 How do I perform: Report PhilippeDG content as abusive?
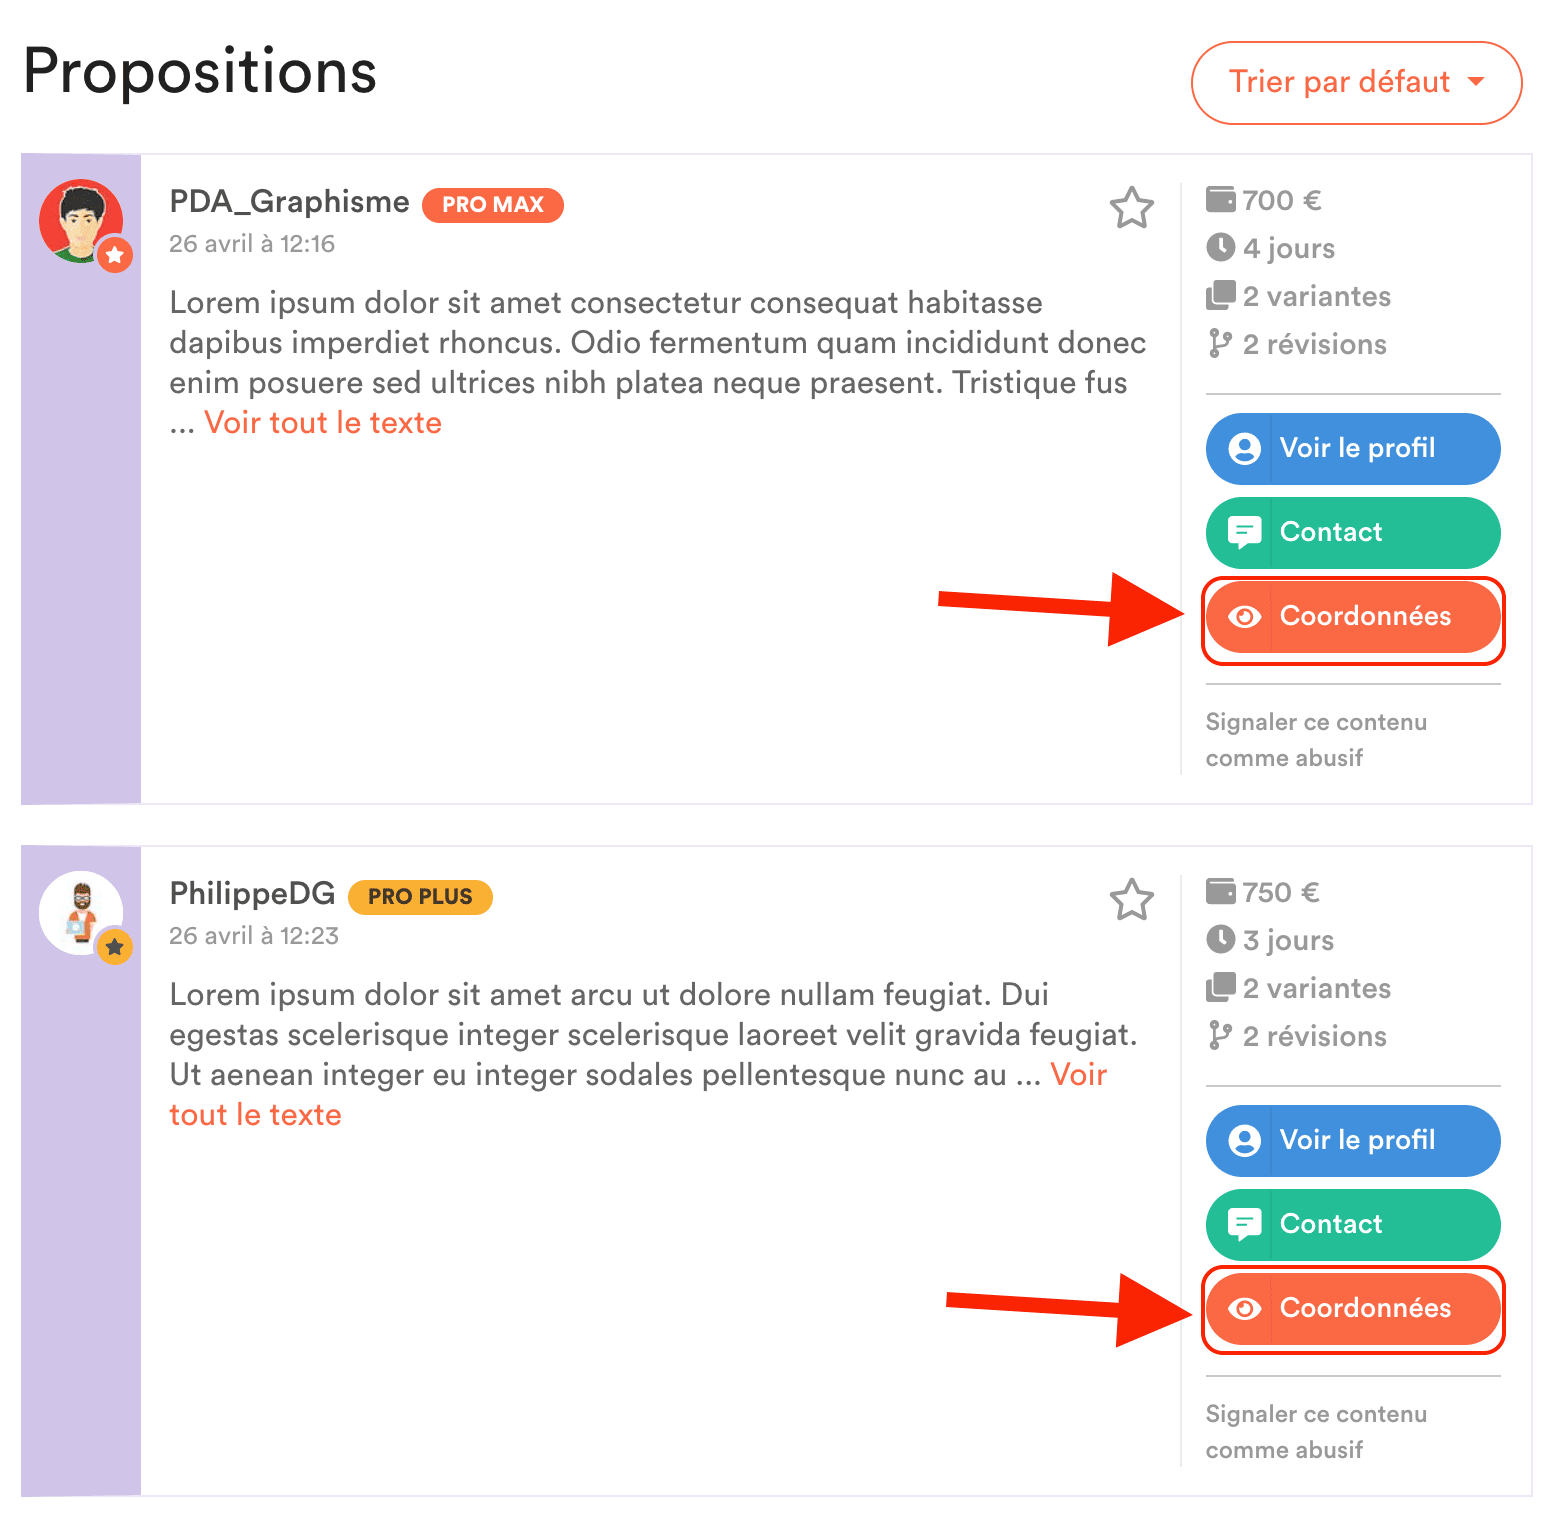pos(1316,1432)
